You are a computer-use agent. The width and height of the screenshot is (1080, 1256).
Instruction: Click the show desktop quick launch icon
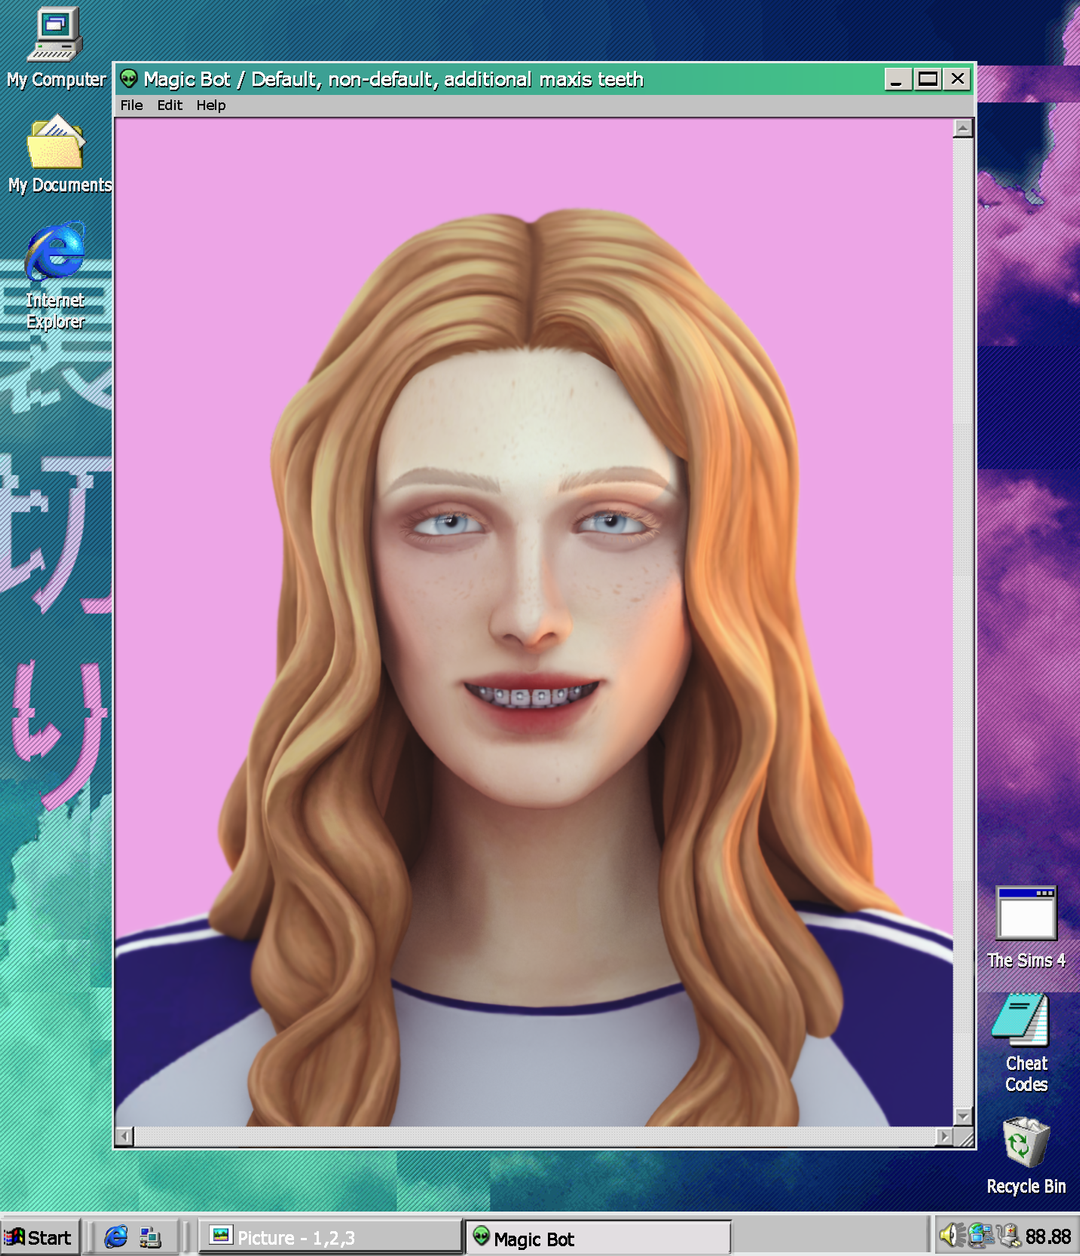point(150,1237)
